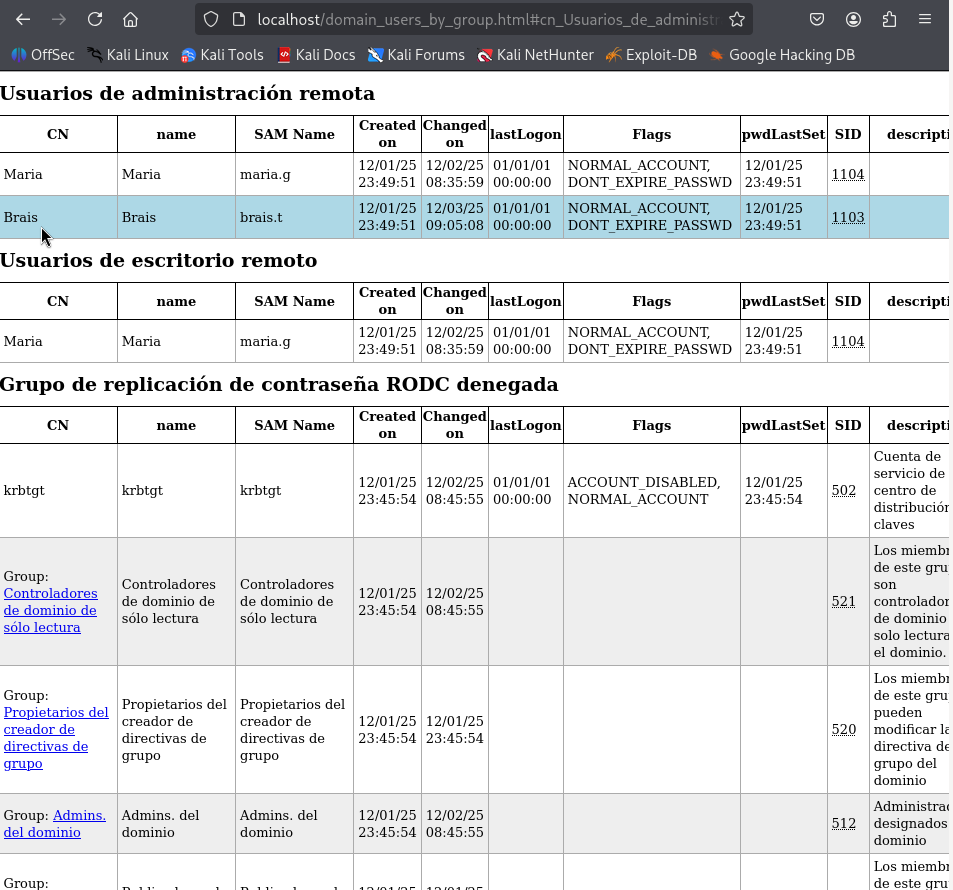Click 'lastLogon' header in administración remota table
This screenshot has height=890, width=953.
tap(526, 134)
